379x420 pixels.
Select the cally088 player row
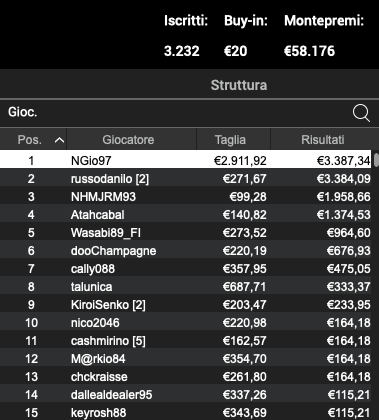click(x=186, y=269)
